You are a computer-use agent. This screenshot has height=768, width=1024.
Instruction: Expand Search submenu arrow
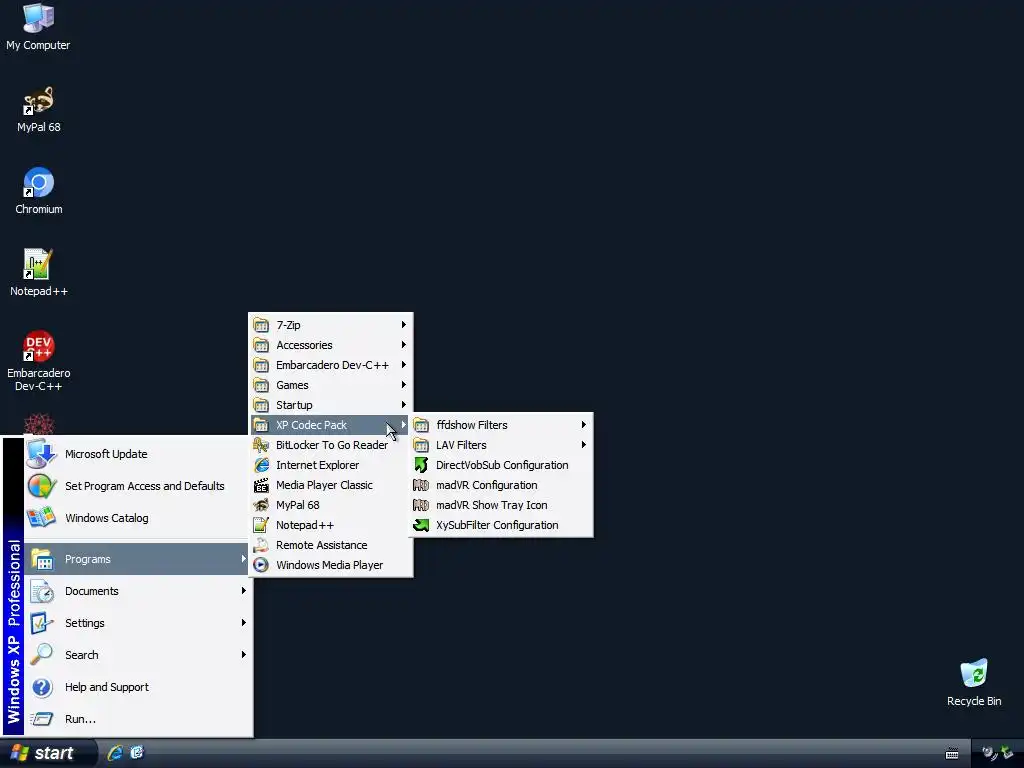243,654
